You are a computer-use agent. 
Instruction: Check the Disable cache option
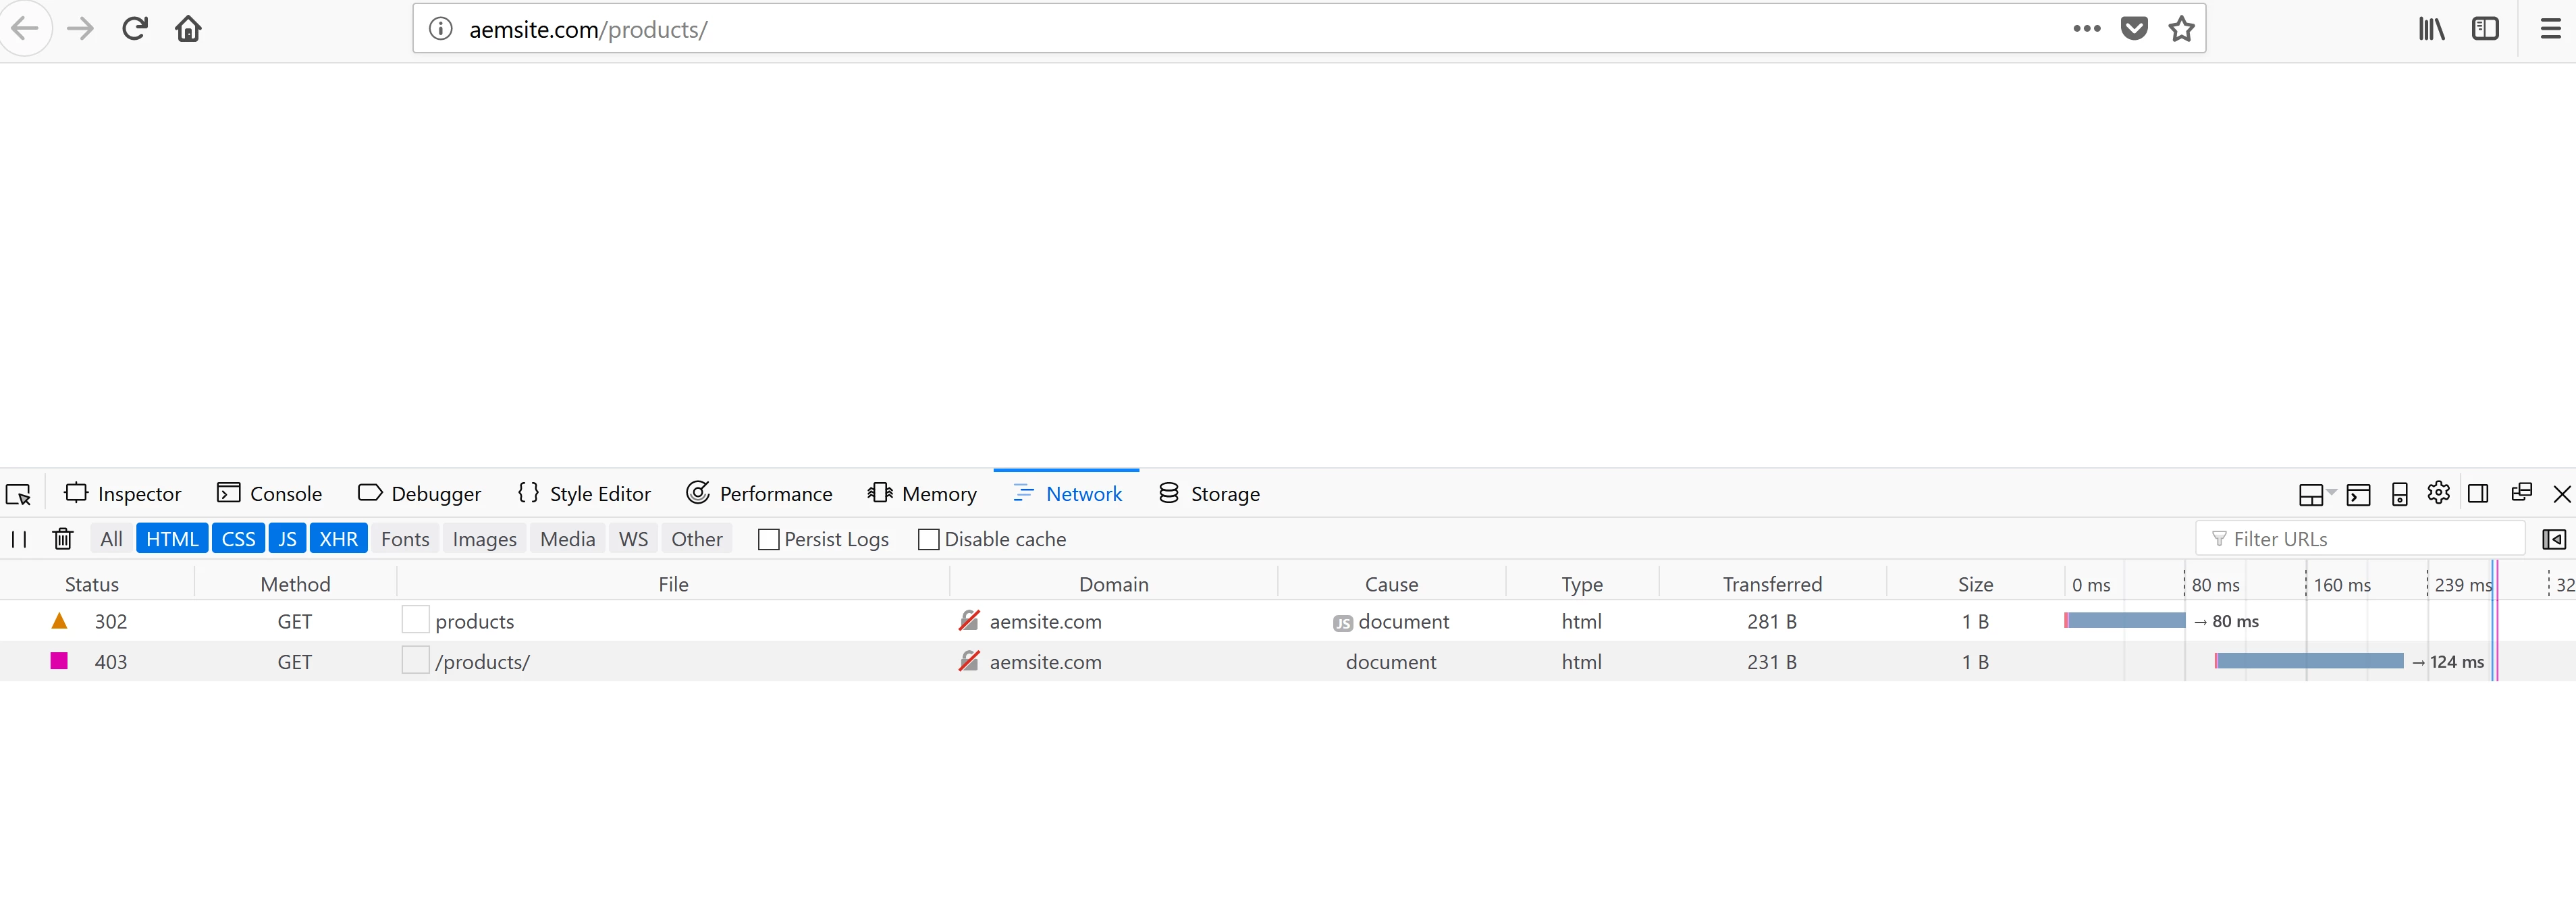pyautogui.click(x=928, y=539)
